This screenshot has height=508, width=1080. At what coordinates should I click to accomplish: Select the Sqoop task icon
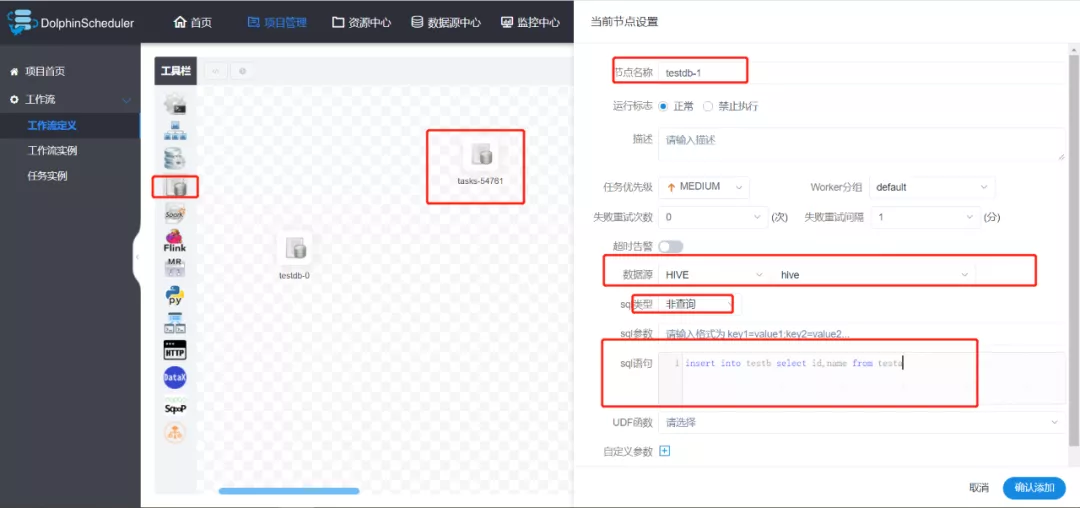(175, 405)
